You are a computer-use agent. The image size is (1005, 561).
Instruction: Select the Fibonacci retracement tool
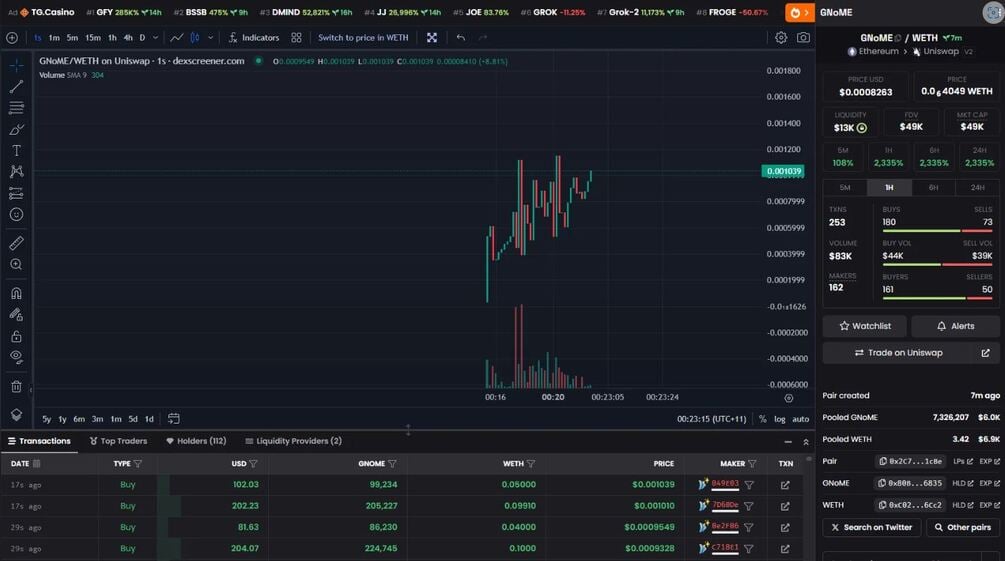[x=16, y=108]
